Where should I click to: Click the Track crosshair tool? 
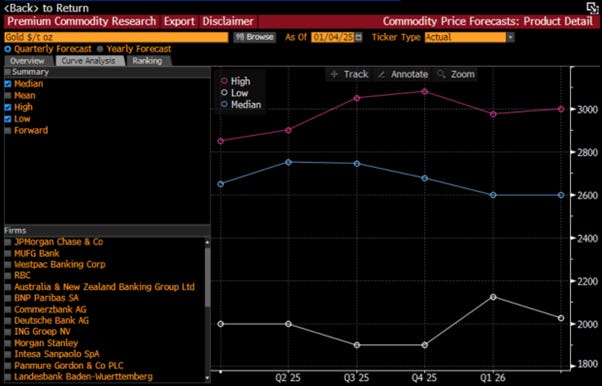349,74
